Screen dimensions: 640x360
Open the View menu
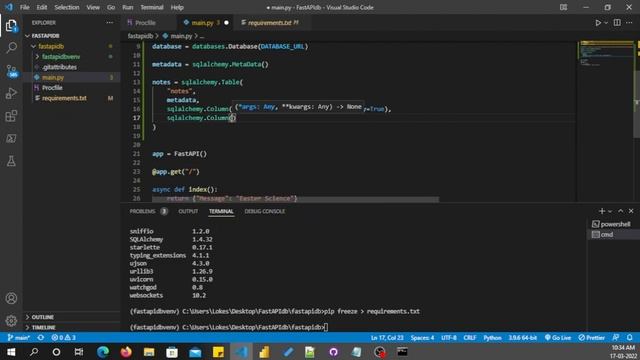pos(93,7)
